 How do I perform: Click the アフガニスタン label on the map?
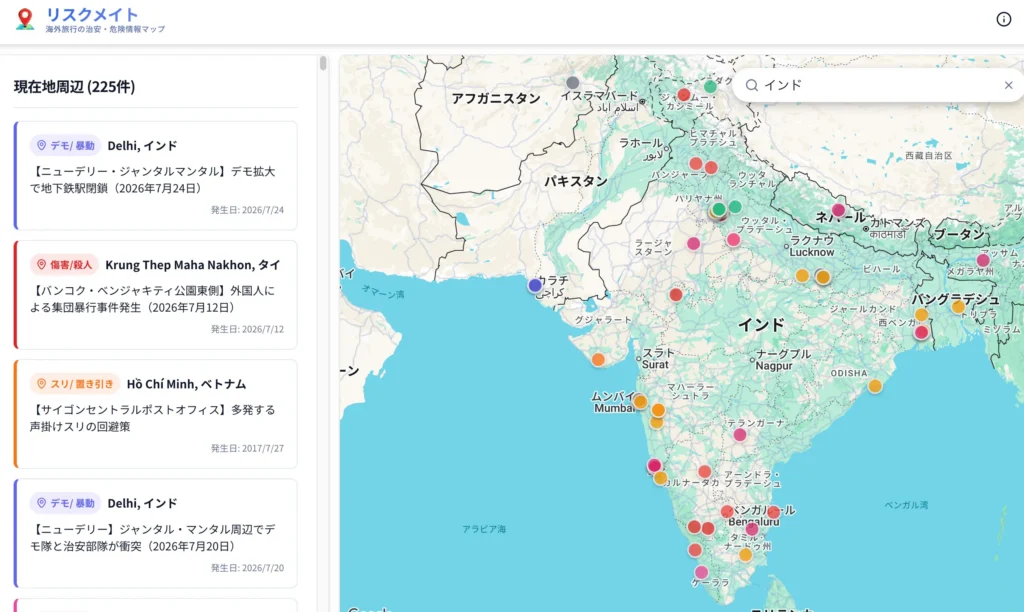[496, 99]
